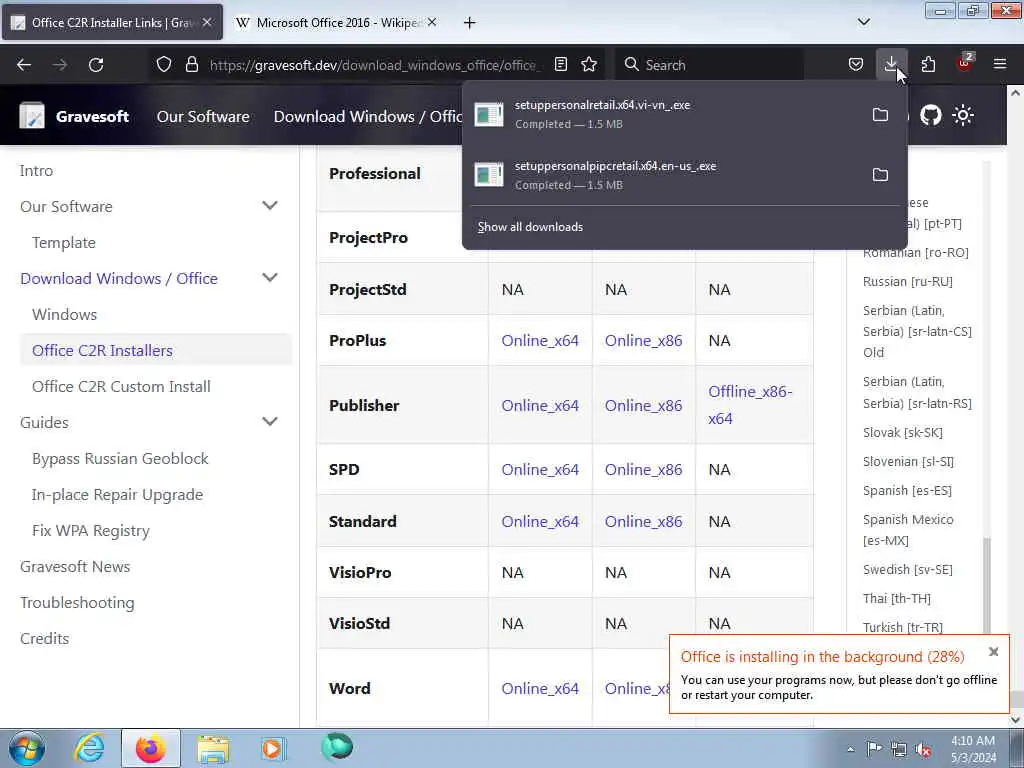Close the Office installing notification
The image size is (1024, 768).
[x=993, y=652]
